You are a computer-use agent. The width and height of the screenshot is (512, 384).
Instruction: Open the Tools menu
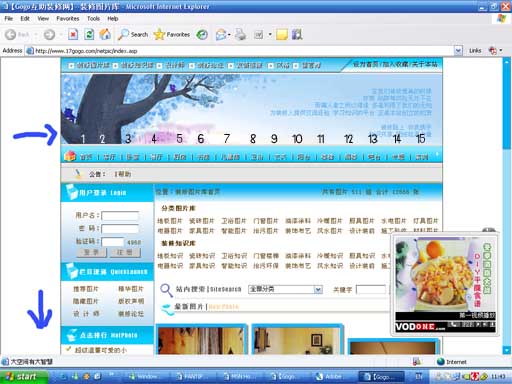pyautogui.click(x=93, y=19)
